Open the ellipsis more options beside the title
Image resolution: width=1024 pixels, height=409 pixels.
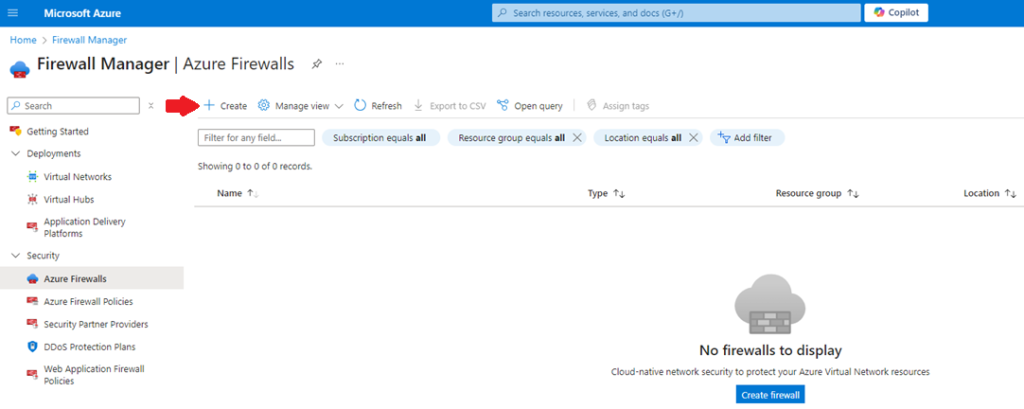point(340,64)
